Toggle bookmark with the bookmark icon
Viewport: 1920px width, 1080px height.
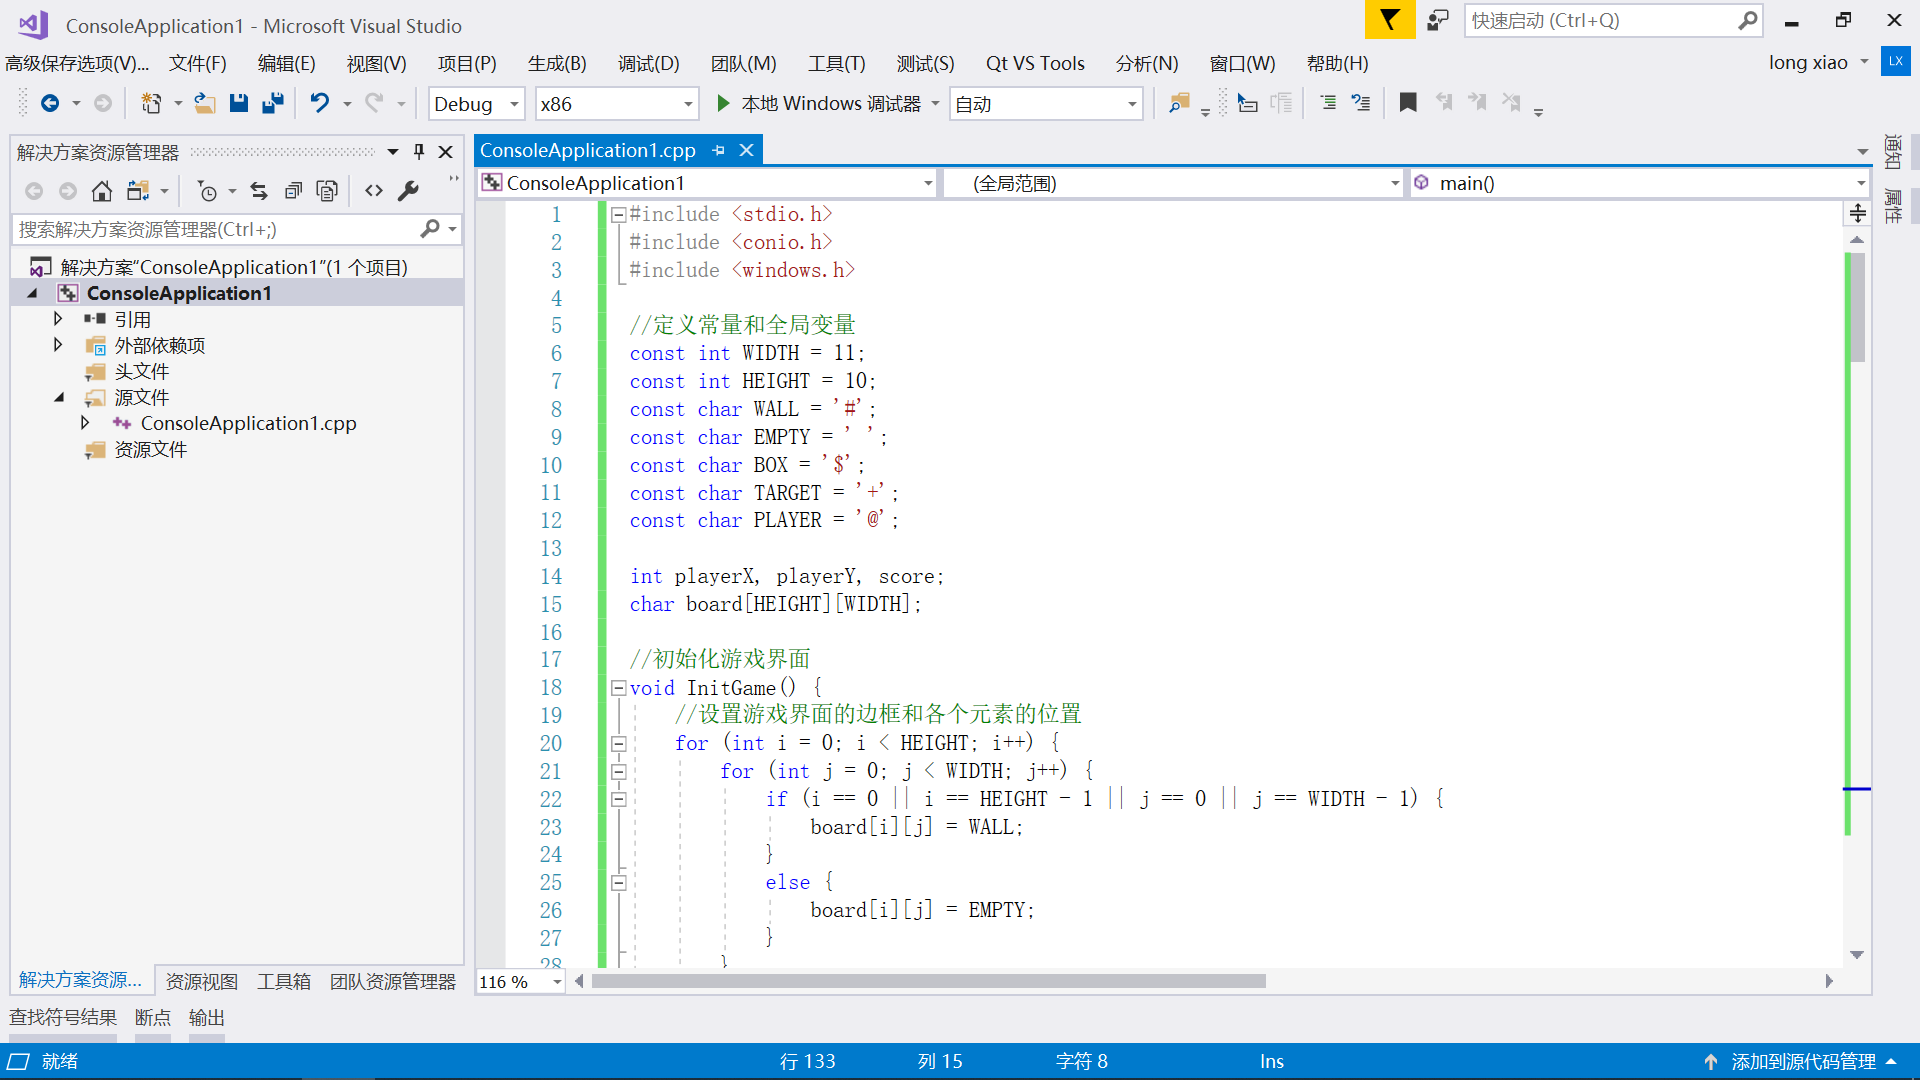(x=1408, y=103)
